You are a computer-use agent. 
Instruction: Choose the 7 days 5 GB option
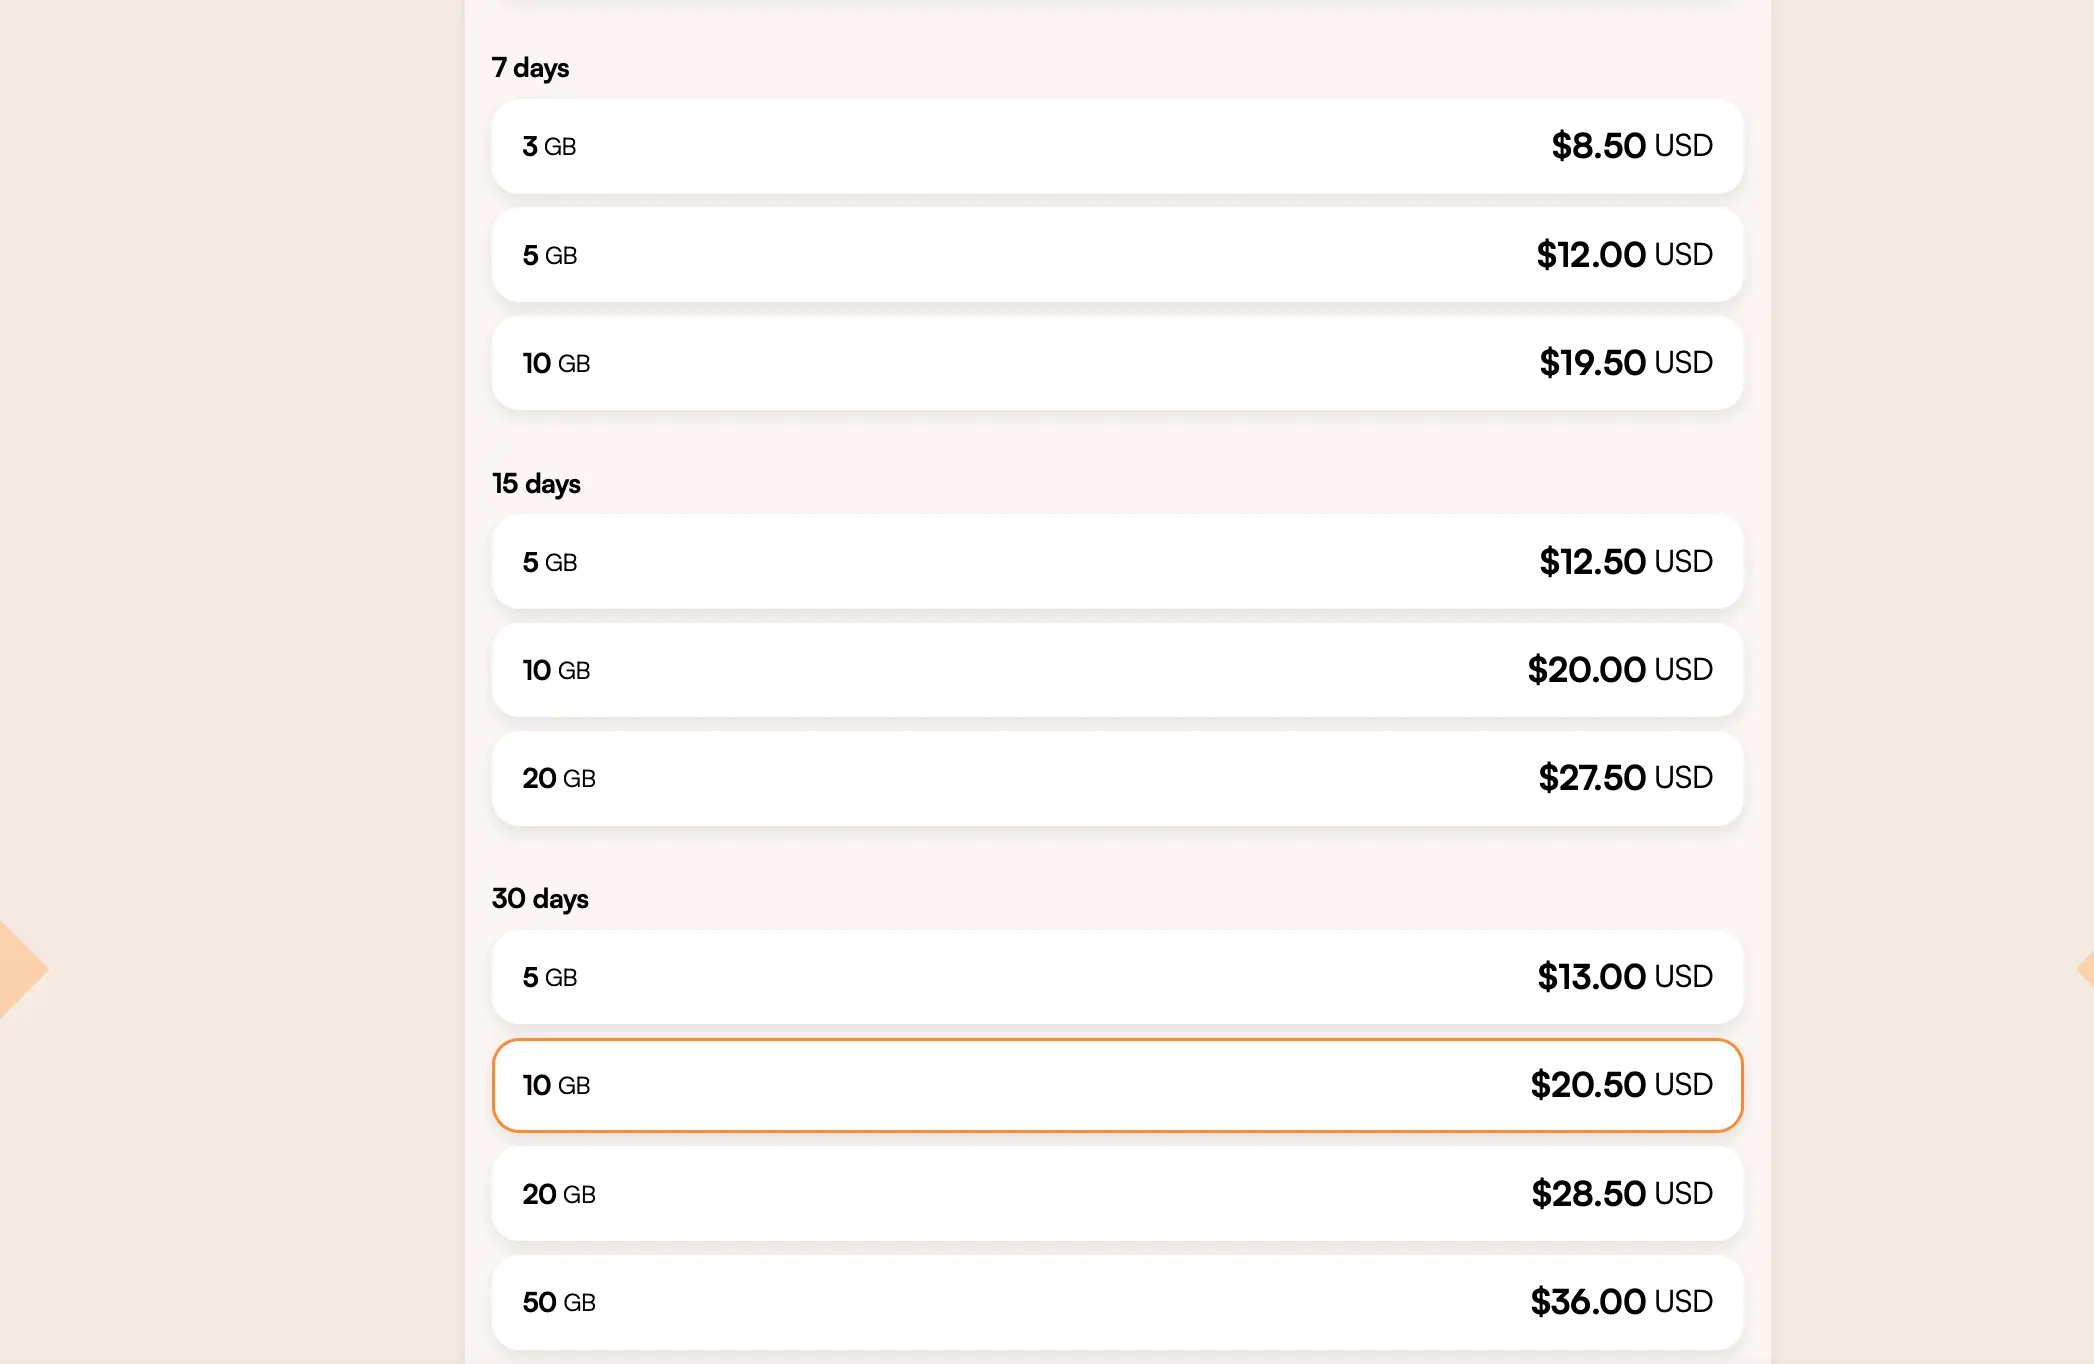1117,255
